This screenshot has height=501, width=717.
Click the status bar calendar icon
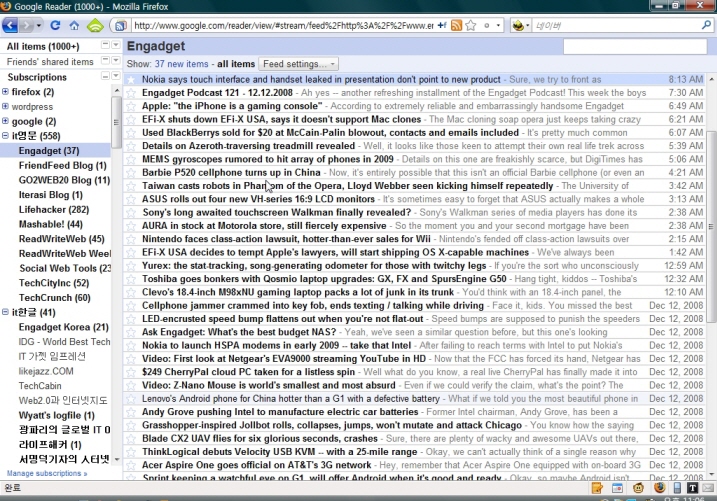(617, 488)
